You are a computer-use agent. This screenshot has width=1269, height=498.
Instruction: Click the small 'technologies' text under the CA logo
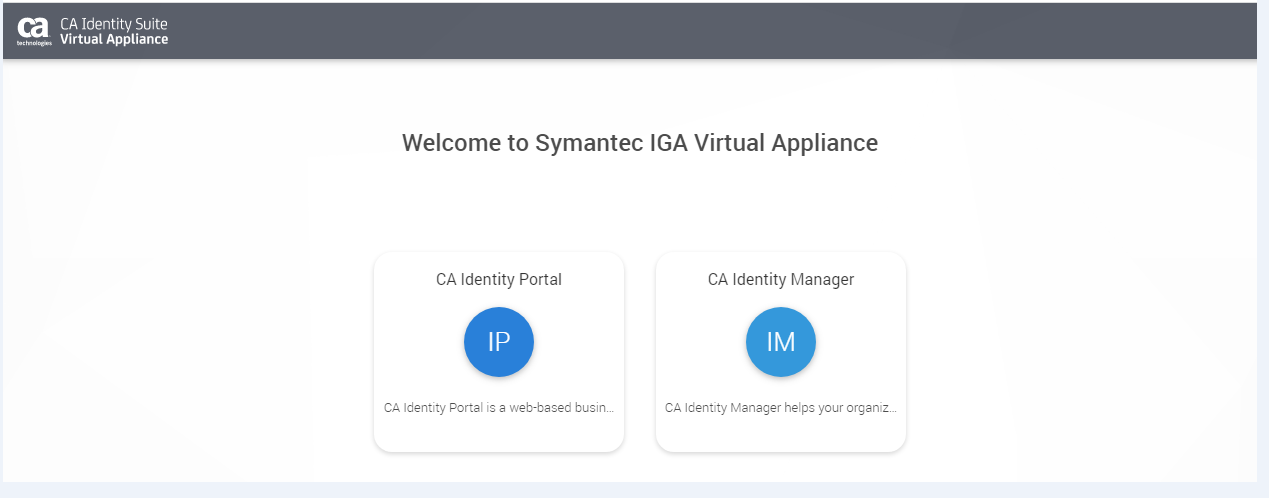pyautogui.click(x=34, y=43)
